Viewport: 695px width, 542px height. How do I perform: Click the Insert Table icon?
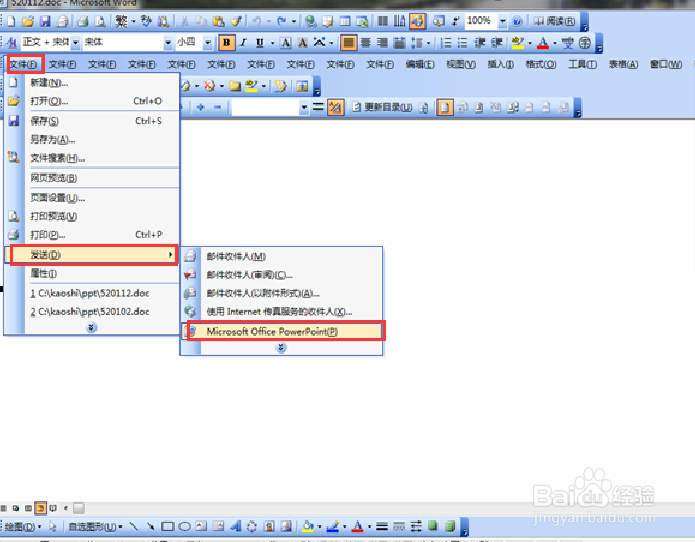pos(345,21)
